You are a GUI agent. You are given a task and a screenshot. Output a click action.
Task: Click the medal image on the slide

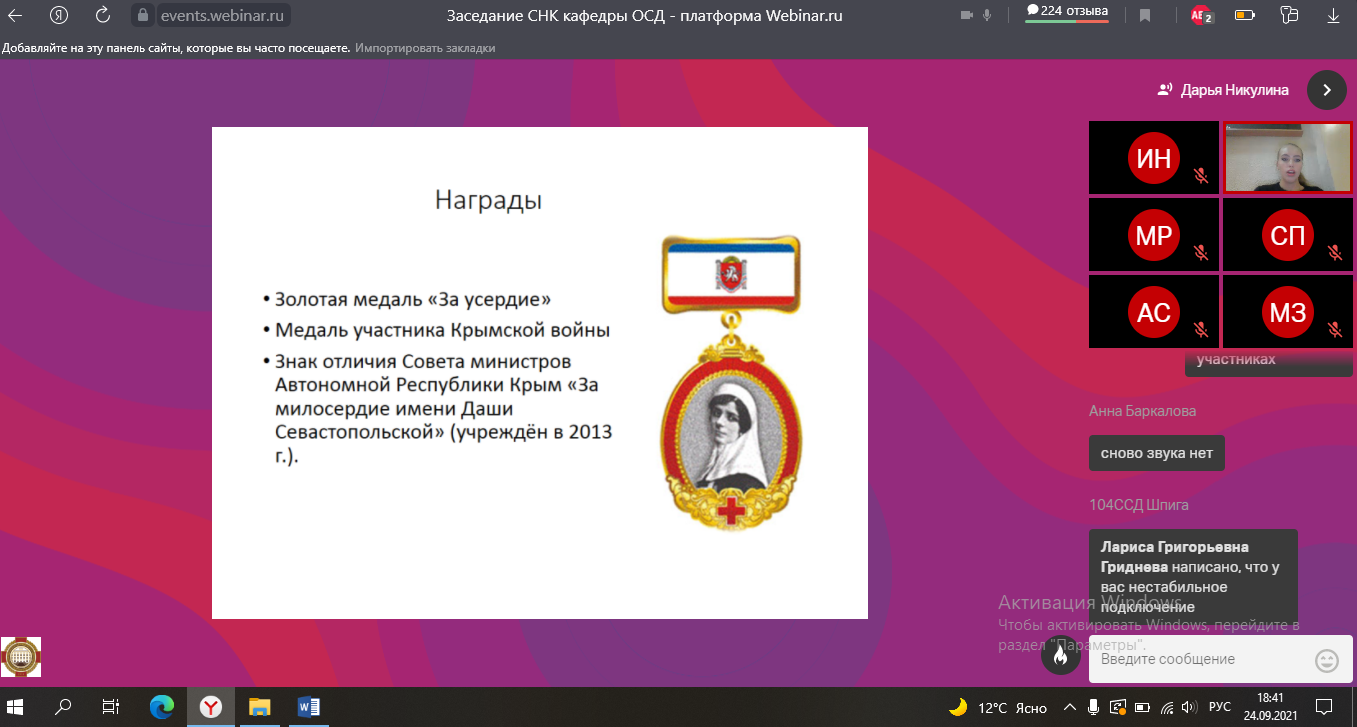tap(733, 382)
